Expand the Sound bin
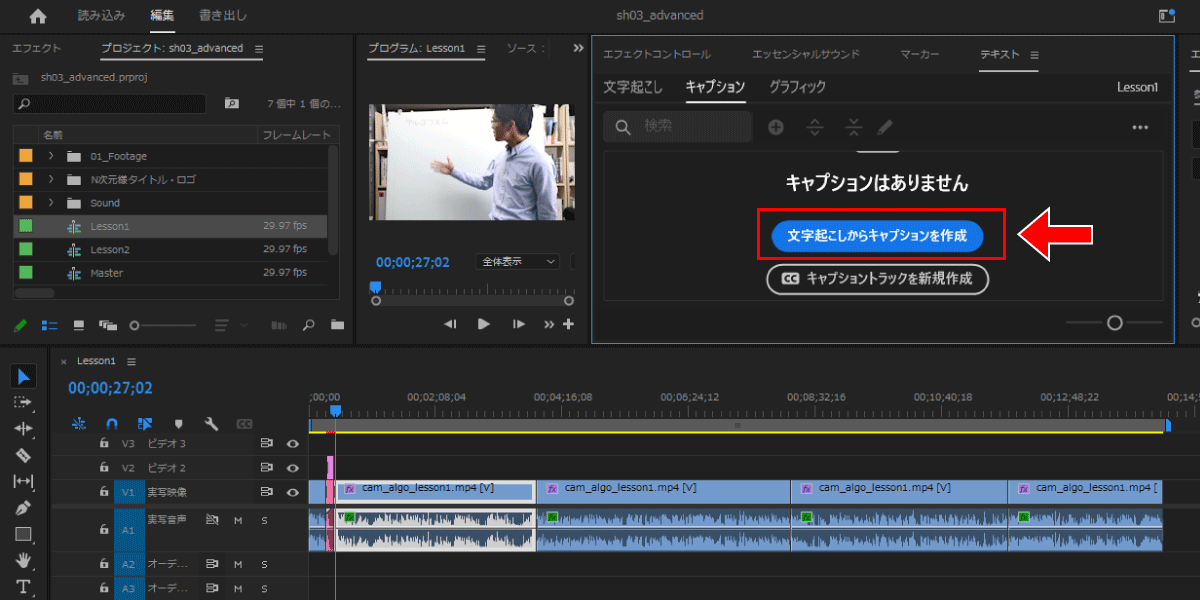 pyautogui.click(x=50, y=203)
